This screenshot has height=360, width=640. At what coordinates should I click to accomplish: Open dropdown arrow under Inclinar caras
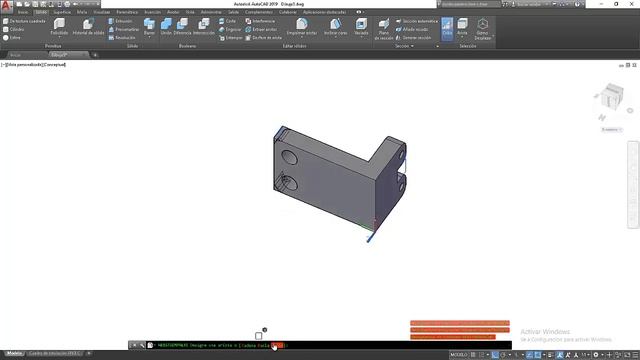click(x=336, y=37)
